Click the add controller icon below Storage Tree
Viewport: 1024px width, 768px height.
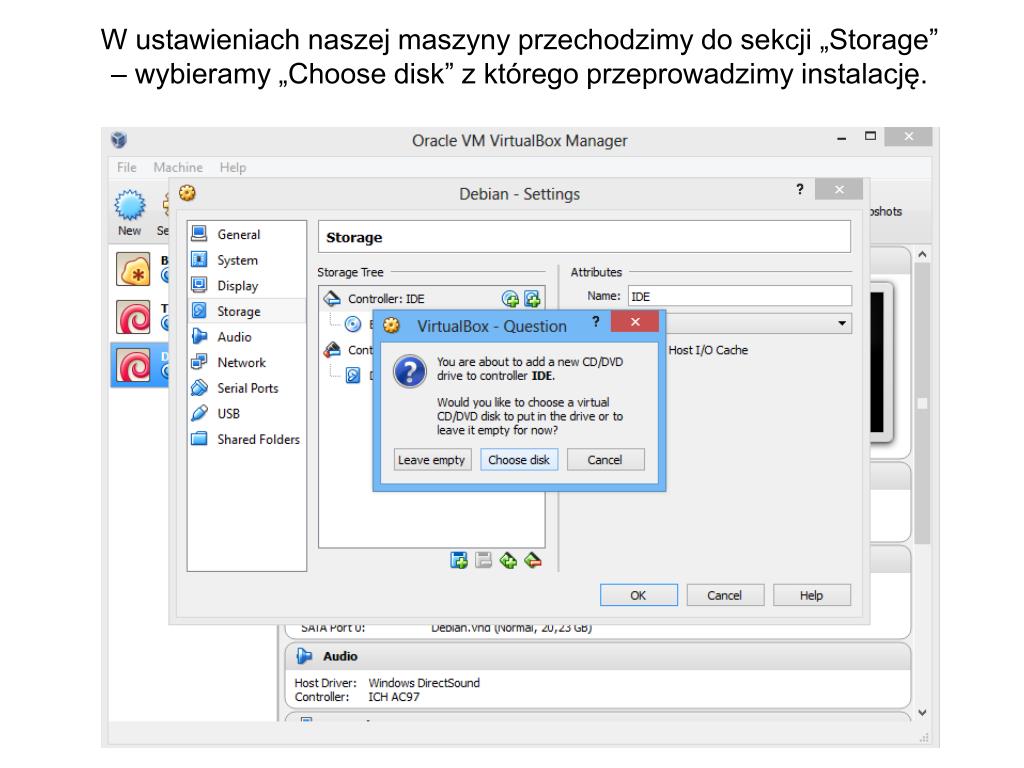(x=459, y=560)
